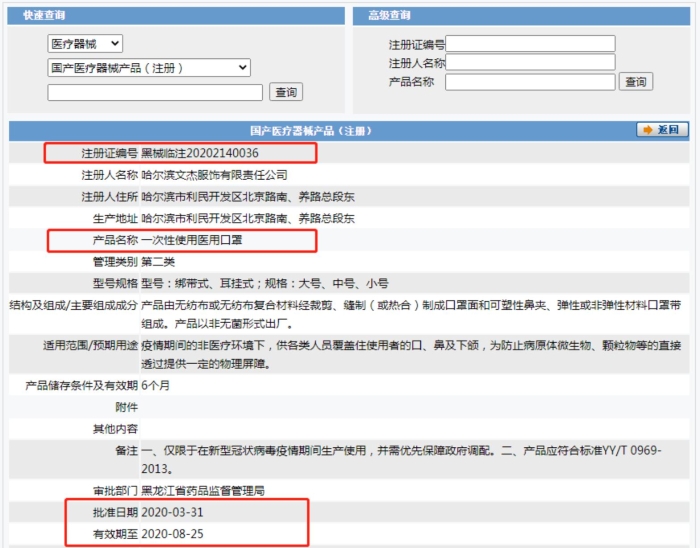
Task: Click the 产品名称 input in 高级查询
Action: [530, 82]
